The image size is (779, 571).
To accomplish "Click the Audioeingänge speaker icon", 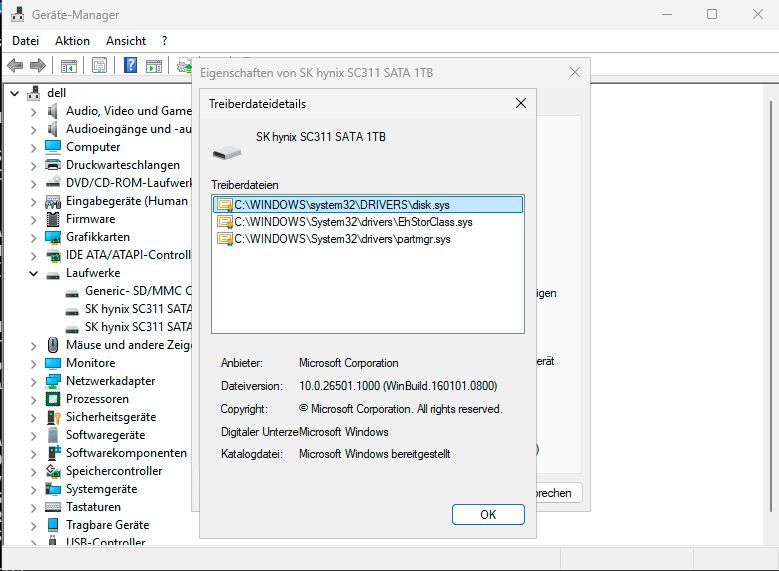I will [x=53, y=129].
